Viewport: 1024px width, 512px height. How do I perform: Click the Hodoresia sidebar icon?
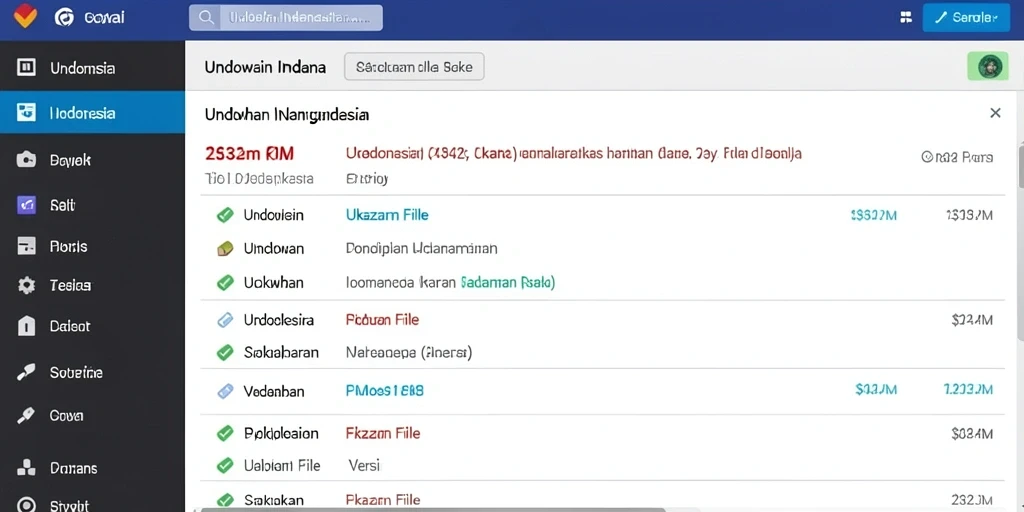(26, 112)
